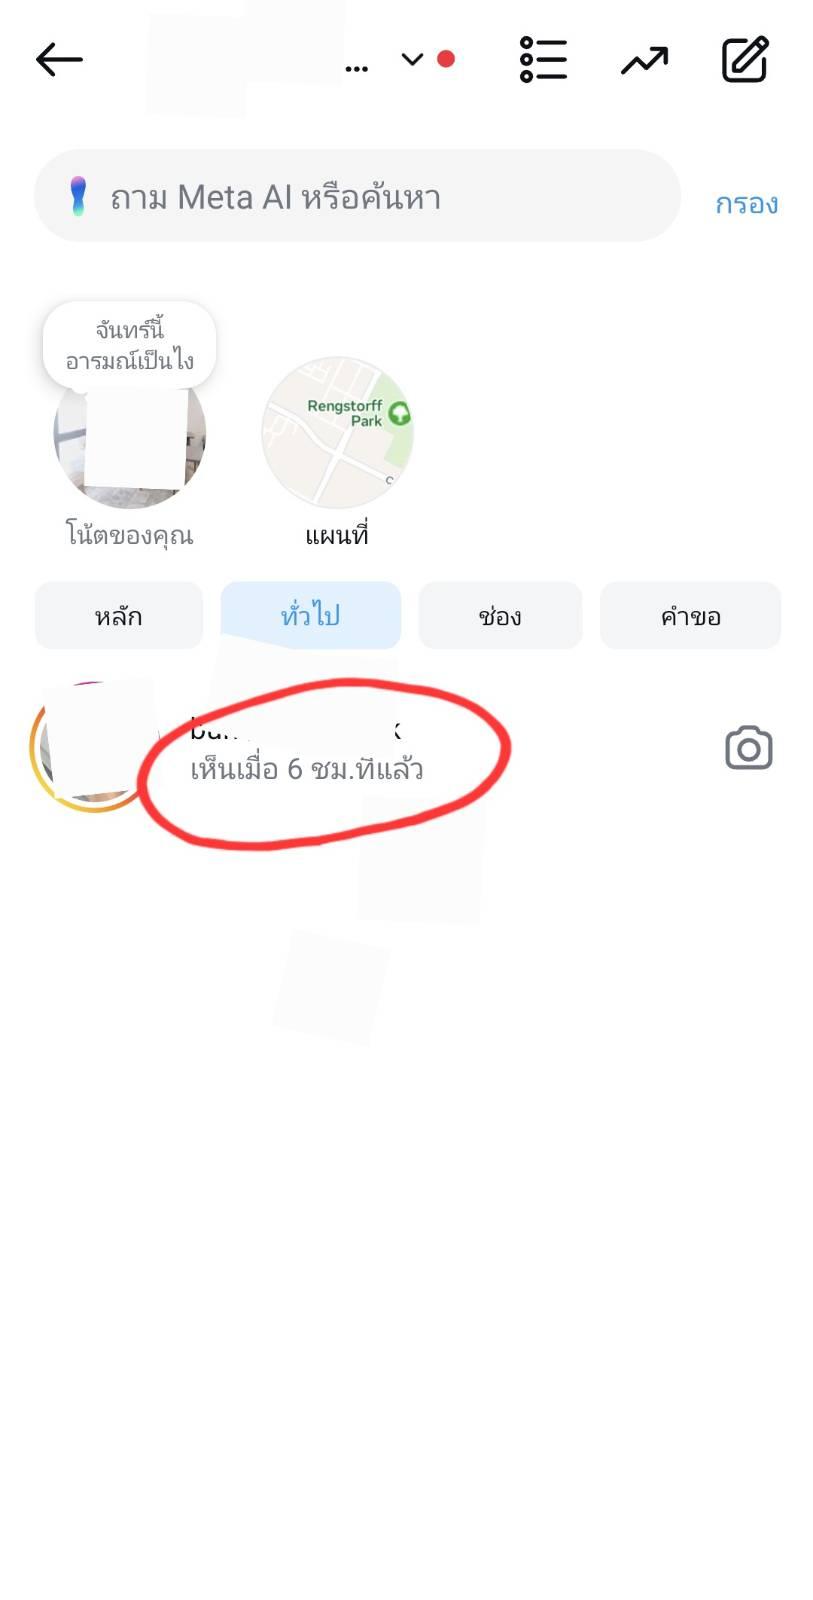The width and height of the screenshot is (813, 1600).
Task: Focus the ถาม Meta AI search field
Action: pyautogui.click(x=358, y=196)
